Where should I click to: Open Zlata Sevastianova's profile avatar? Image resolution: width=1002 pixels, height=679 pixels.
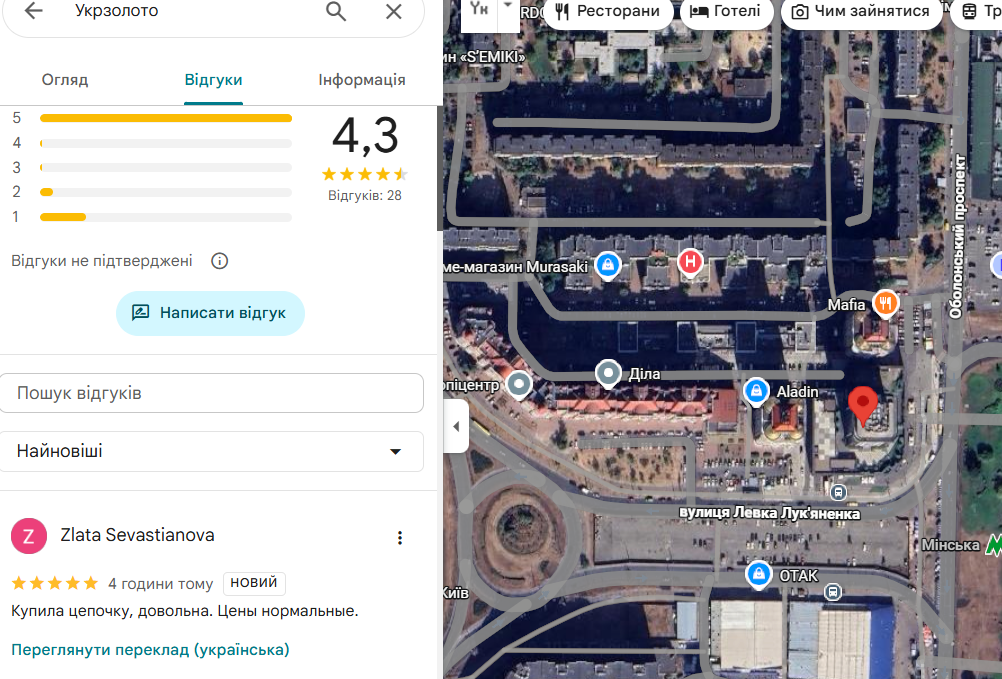pyautogui.click(x=29, y=536)
